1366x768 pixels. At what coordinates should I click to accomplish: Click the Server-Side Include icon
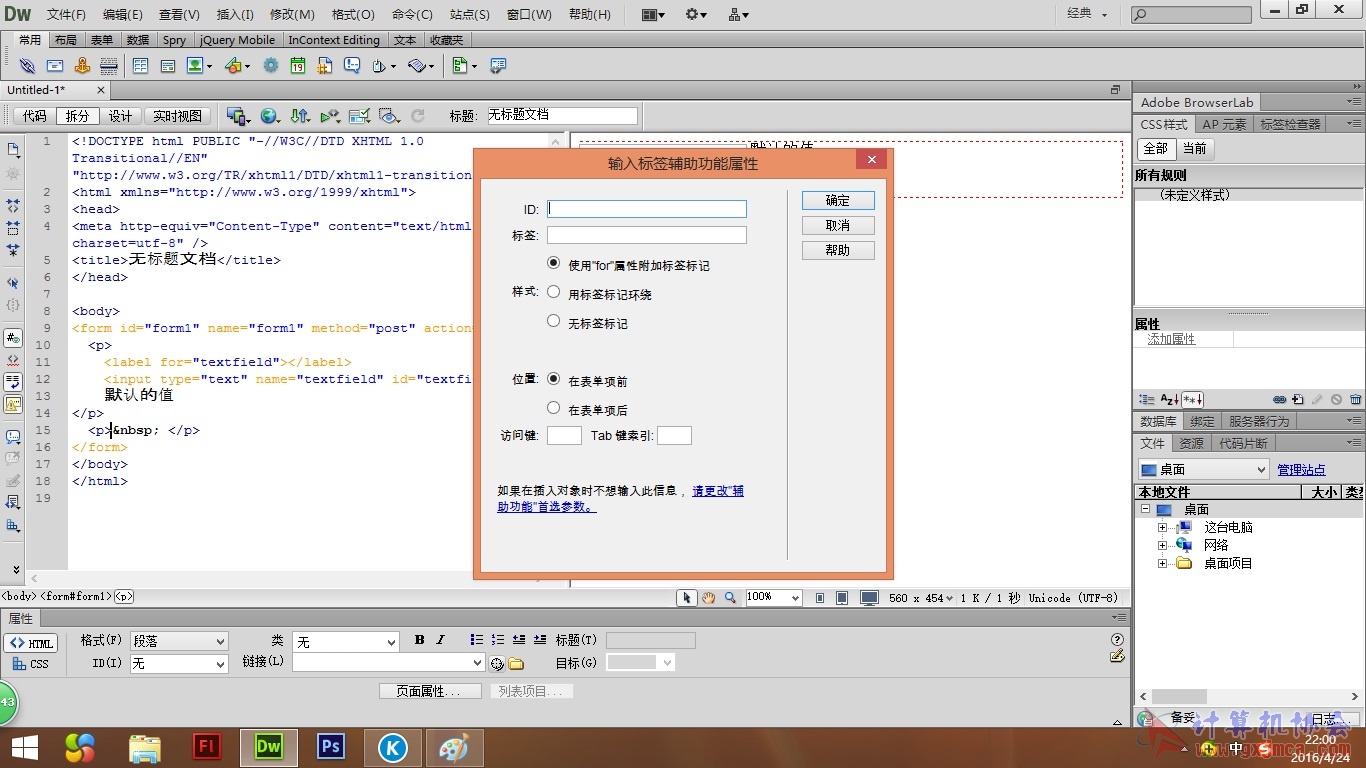[325, 66]
